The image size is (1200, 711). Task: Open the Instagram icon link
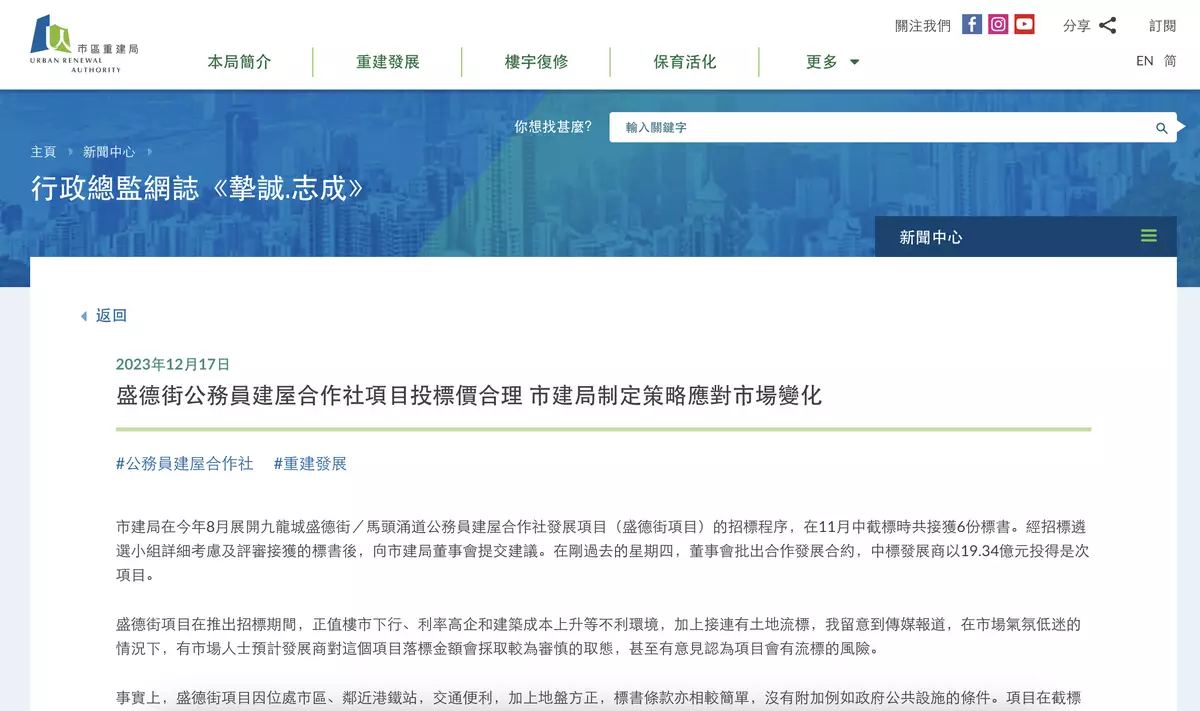998,25
